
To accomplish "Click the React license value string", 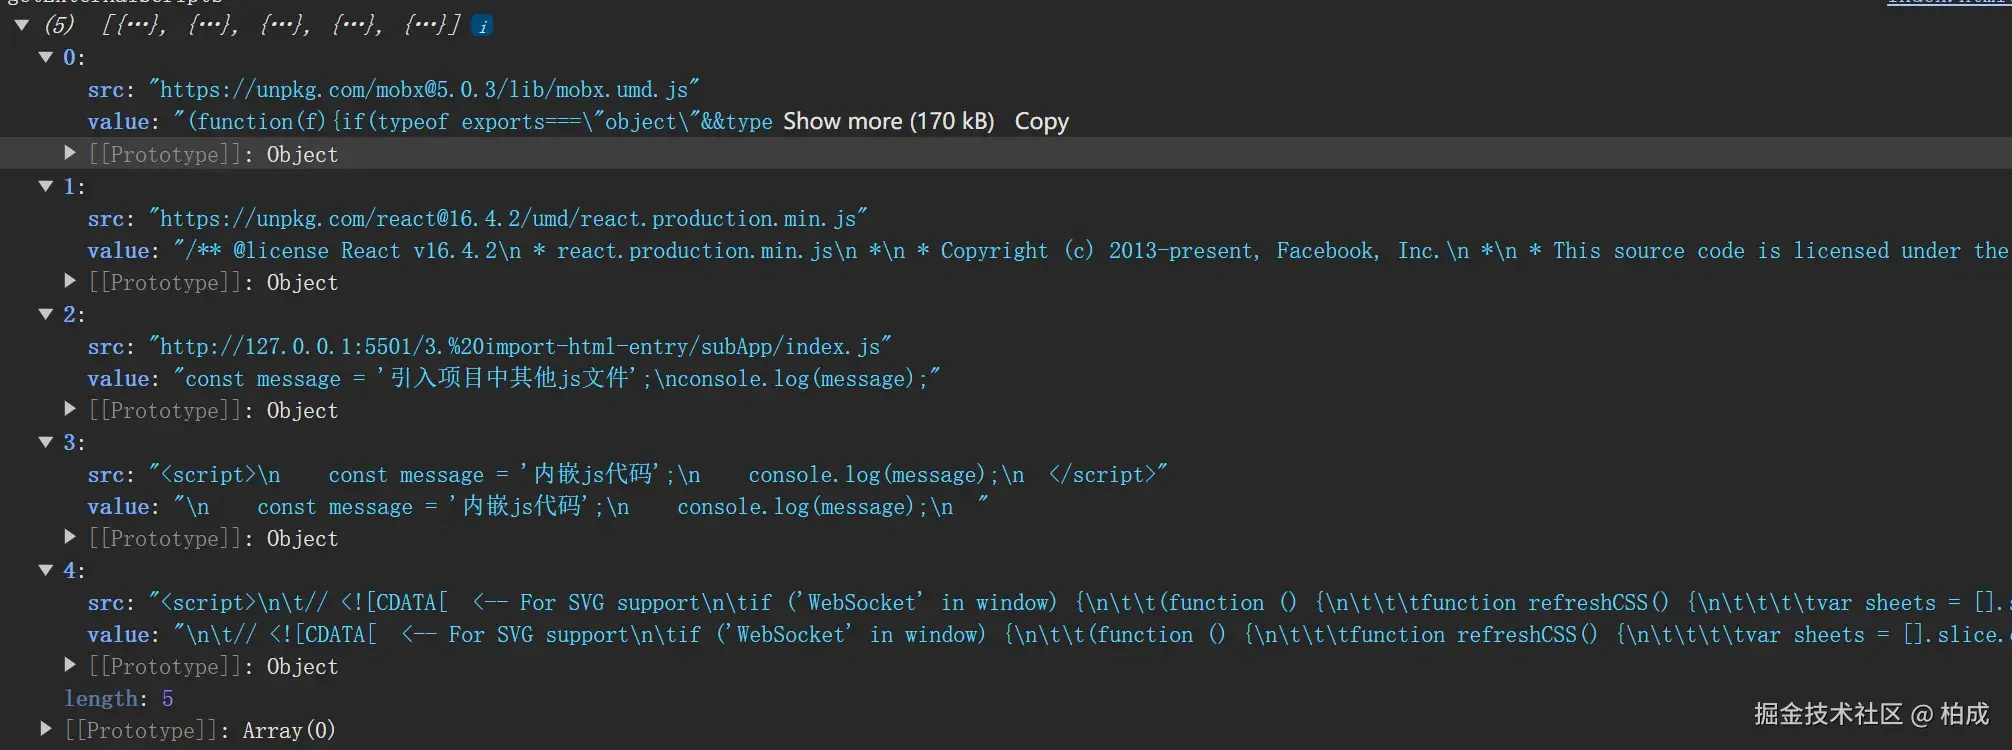I will click(x=1091, y=250).
